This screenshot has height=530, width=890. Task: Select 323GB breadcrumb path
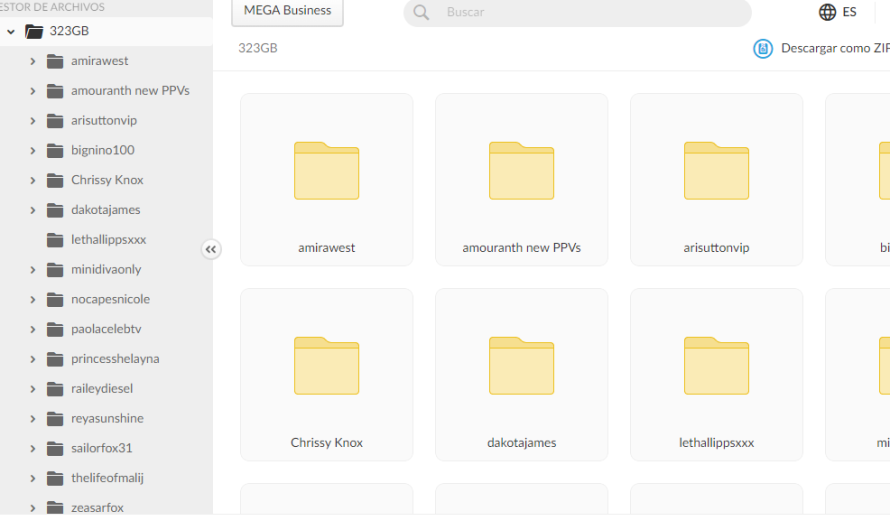pos(258,48)
